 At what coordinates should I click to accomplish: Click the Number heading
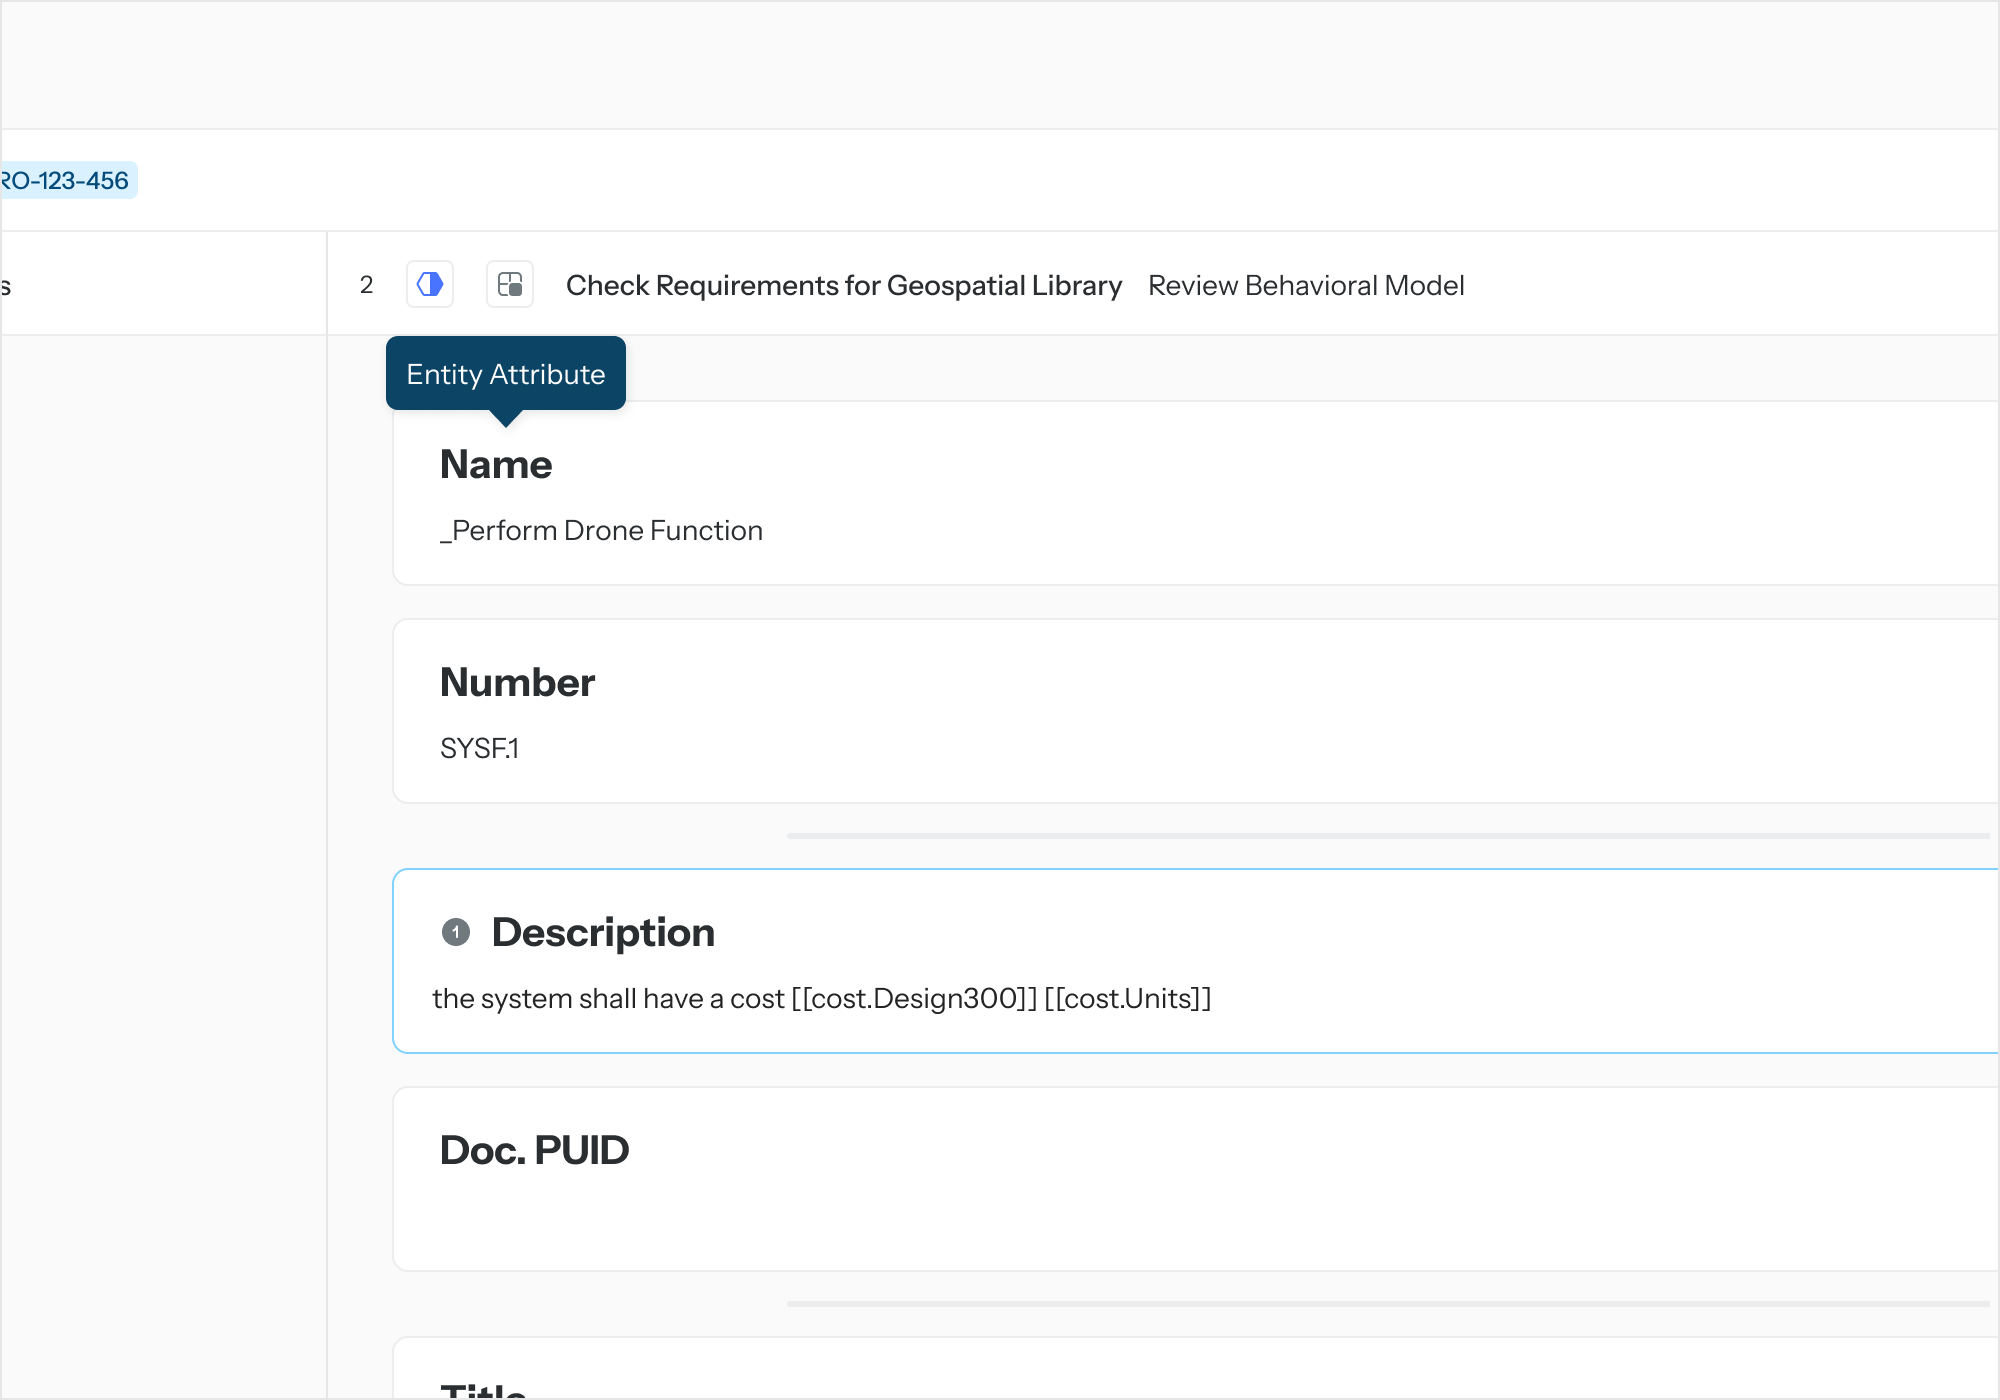517,683
